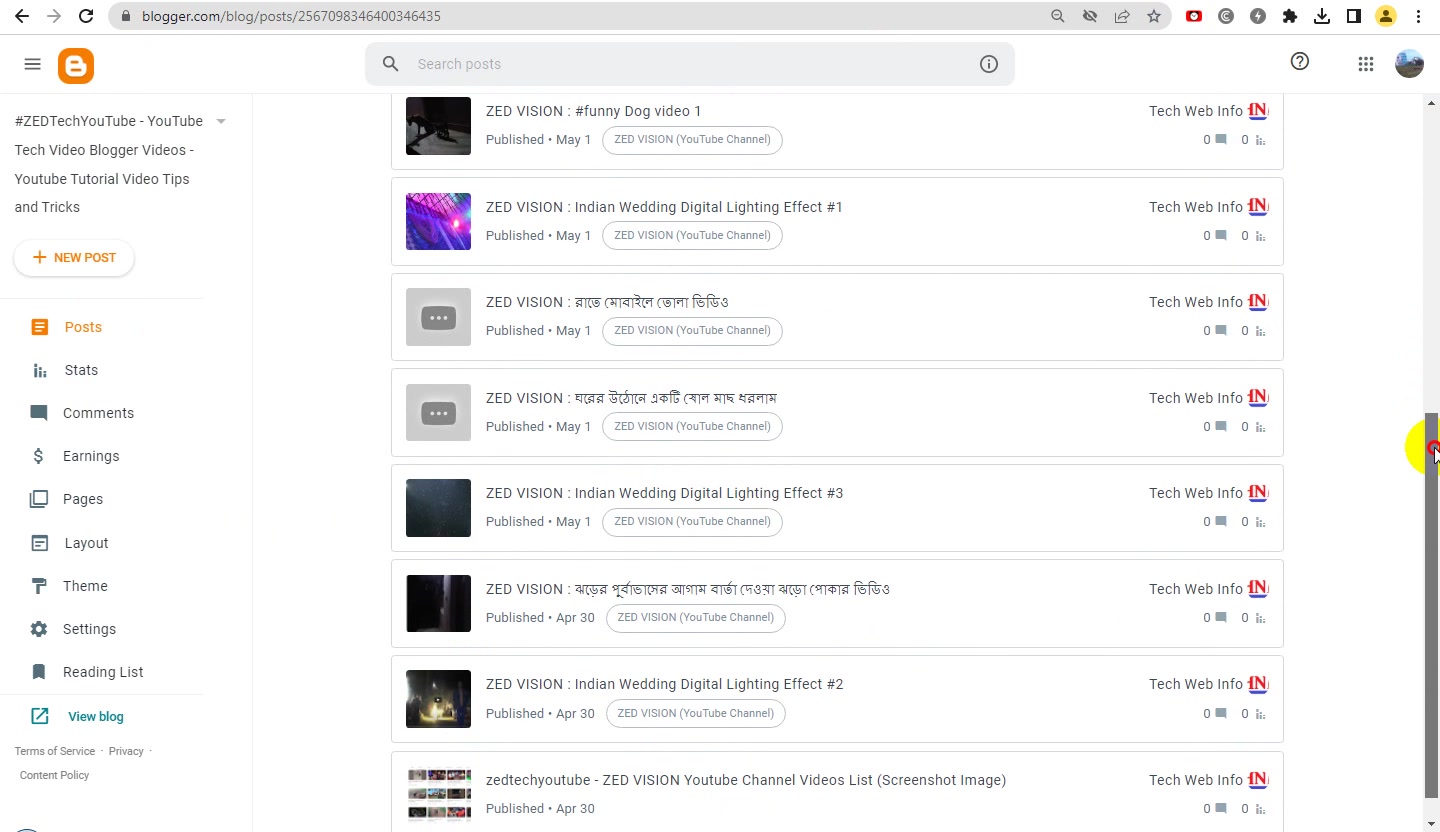The image size is (1440, 832).
Task: Bookmark this page with the star icon
Action: click(1154, 16)
